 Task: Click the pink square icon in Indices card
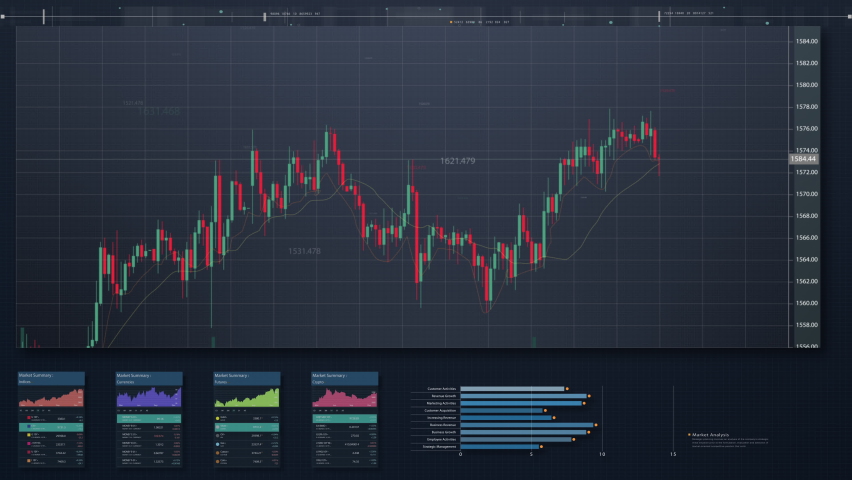[28, 444]
